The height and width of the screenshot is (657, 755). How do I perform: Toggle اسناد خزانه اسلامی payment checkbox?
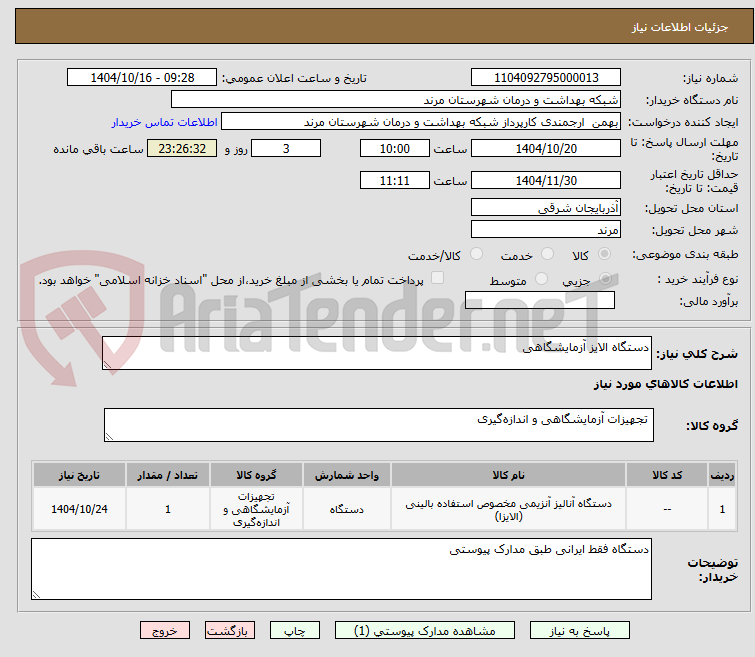click(437, 278)
